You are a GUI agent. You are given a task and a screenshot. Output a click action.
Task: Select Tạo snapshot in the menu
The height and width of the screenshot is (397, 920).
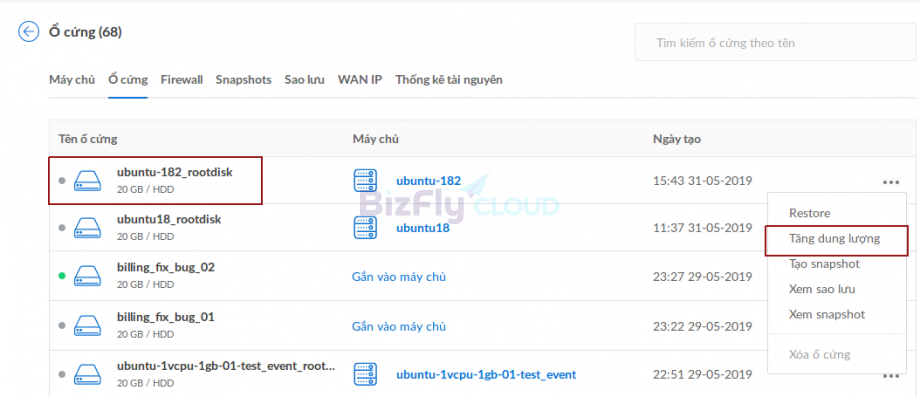[824, 264]
